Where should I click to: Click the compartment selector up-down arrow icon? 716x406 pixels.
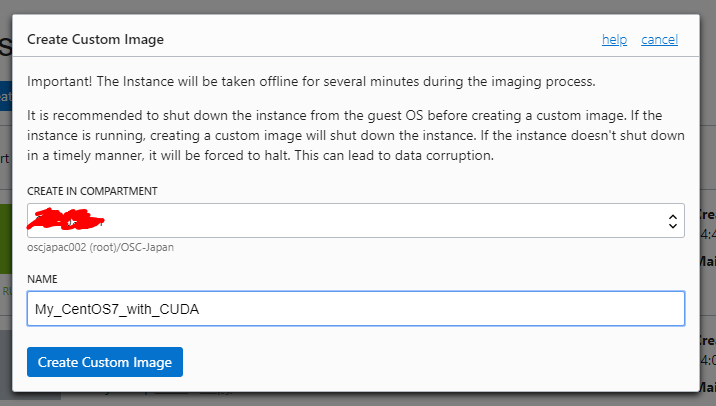pos(672,222)
